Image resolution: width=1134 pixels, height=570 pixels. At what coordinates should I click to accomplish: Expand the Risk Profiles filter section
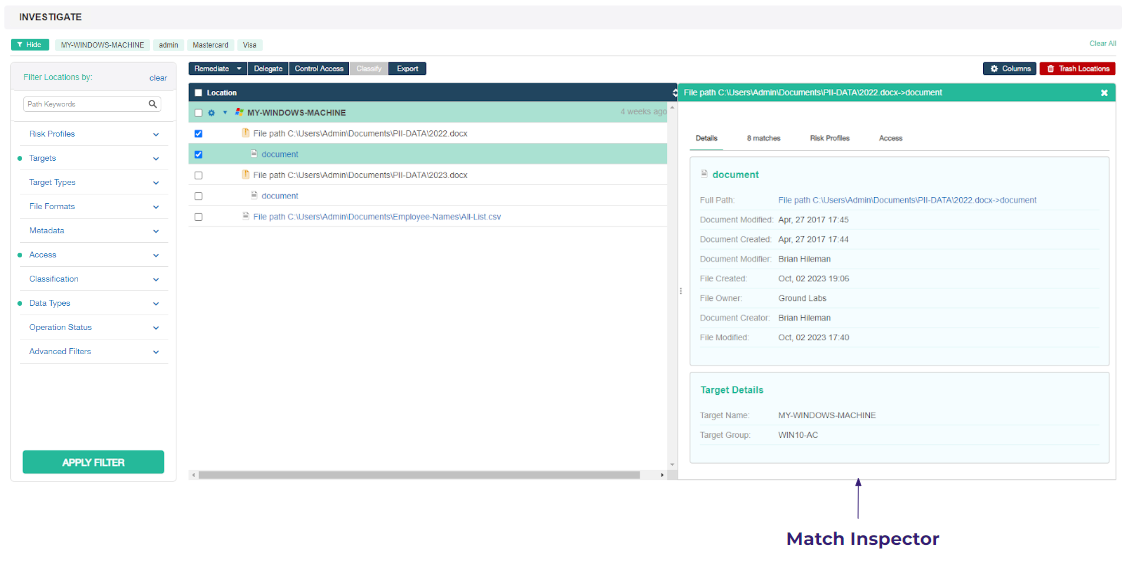[x=156, y=134]
